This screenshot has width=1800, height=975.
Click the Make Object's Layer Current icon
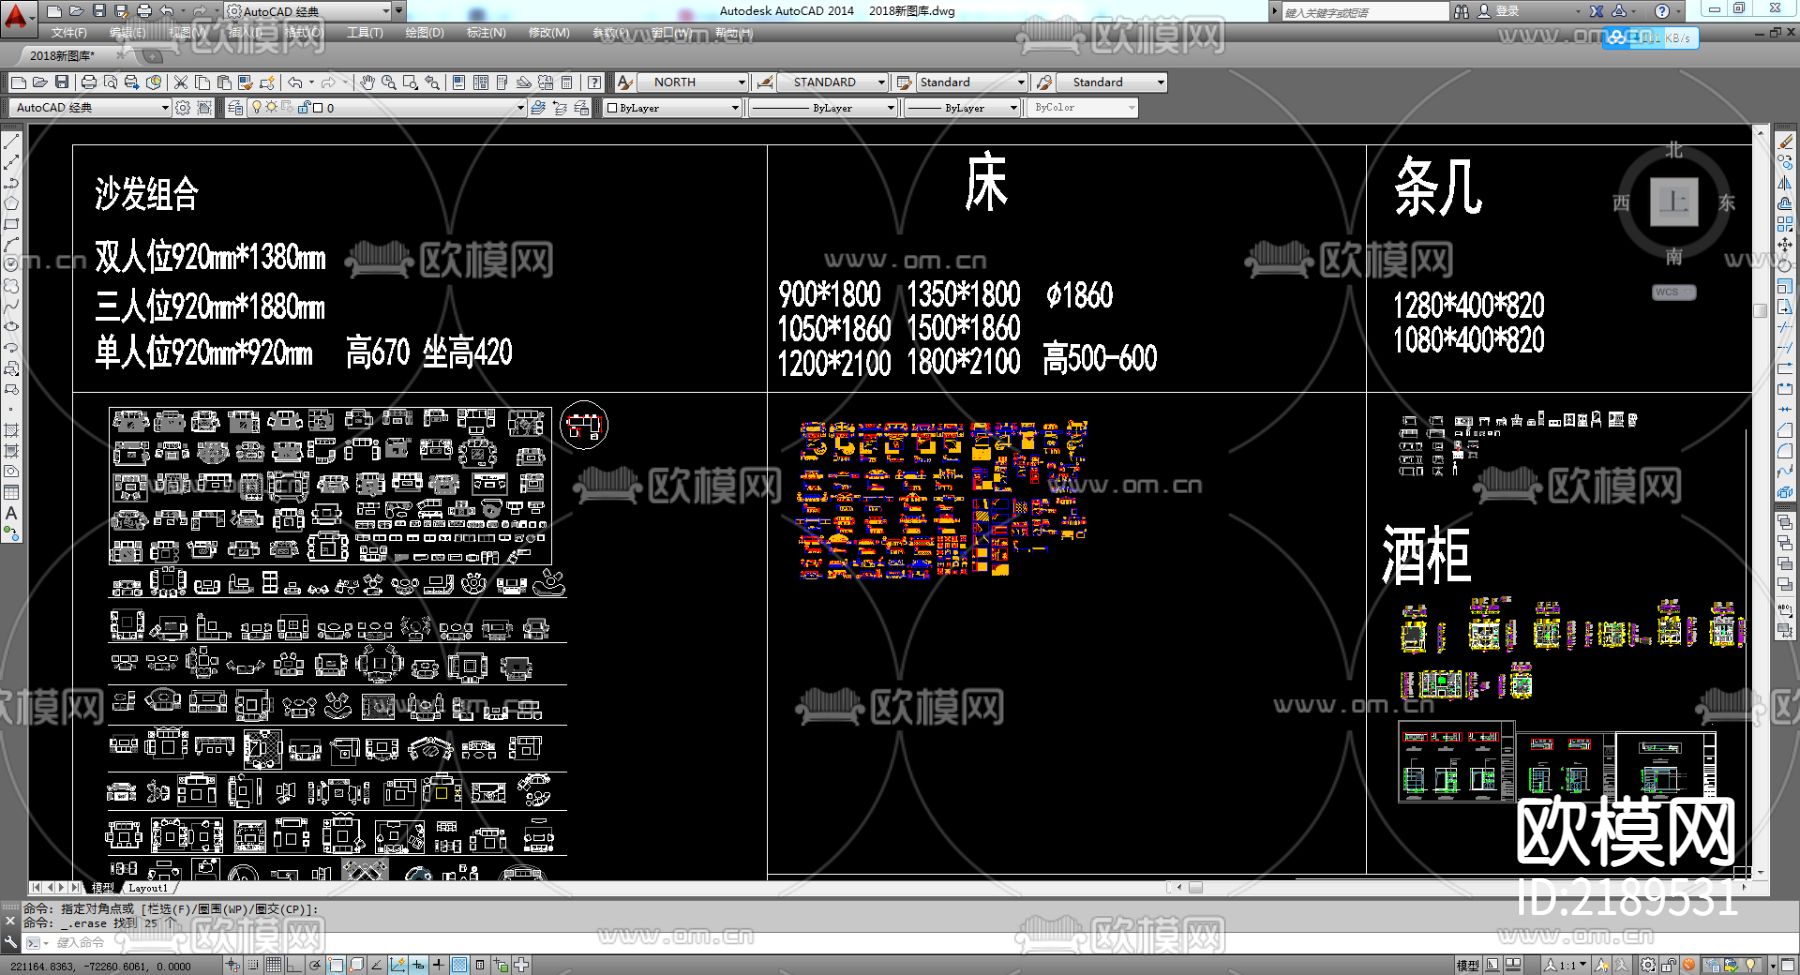[x=539, y=107]
